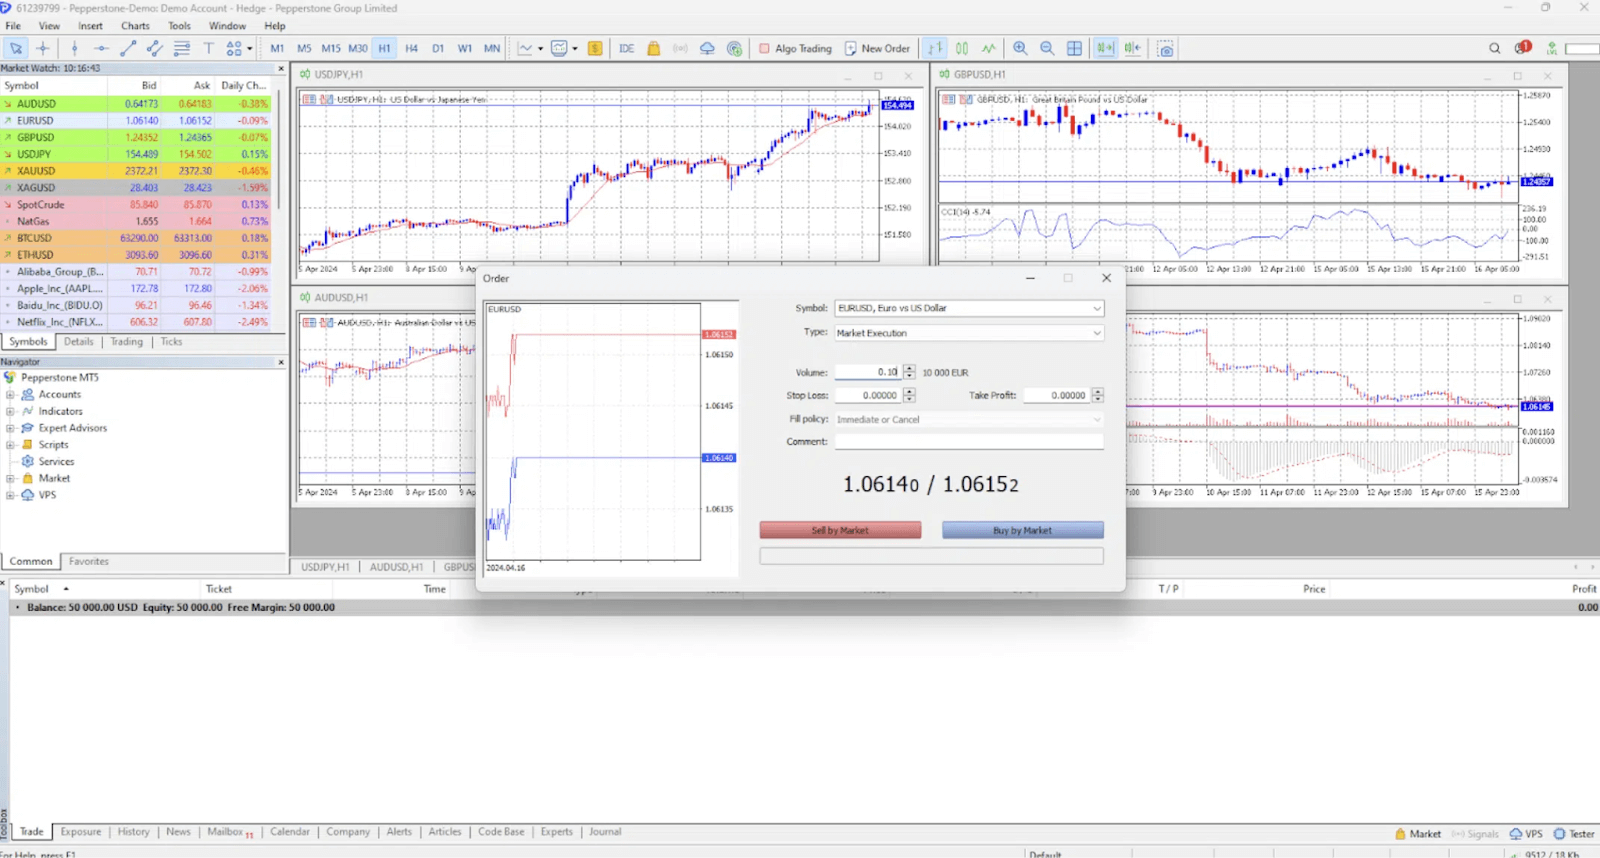Viewport: 1600px width, 858px height.
Task: Open the notifications icon with red badge
Action: [1522, 47]
